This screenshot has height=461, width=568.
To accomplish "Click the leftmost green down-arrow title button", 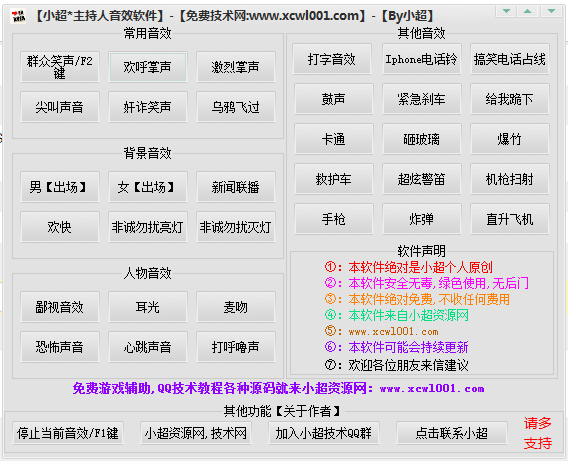I will coord(507,11).
